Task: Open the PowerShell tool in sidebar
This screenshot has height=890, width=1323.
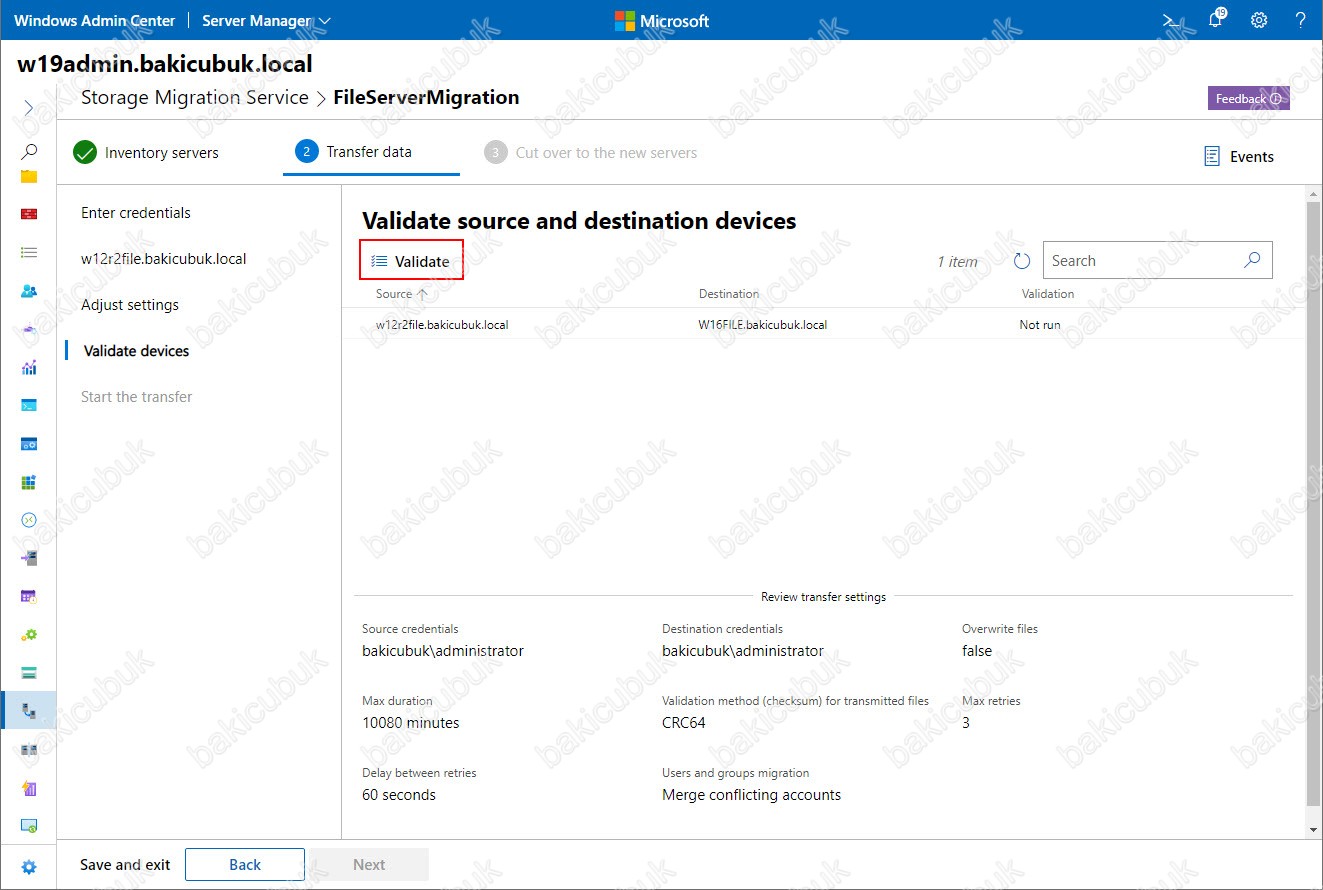Action: (x=29, y=405)
